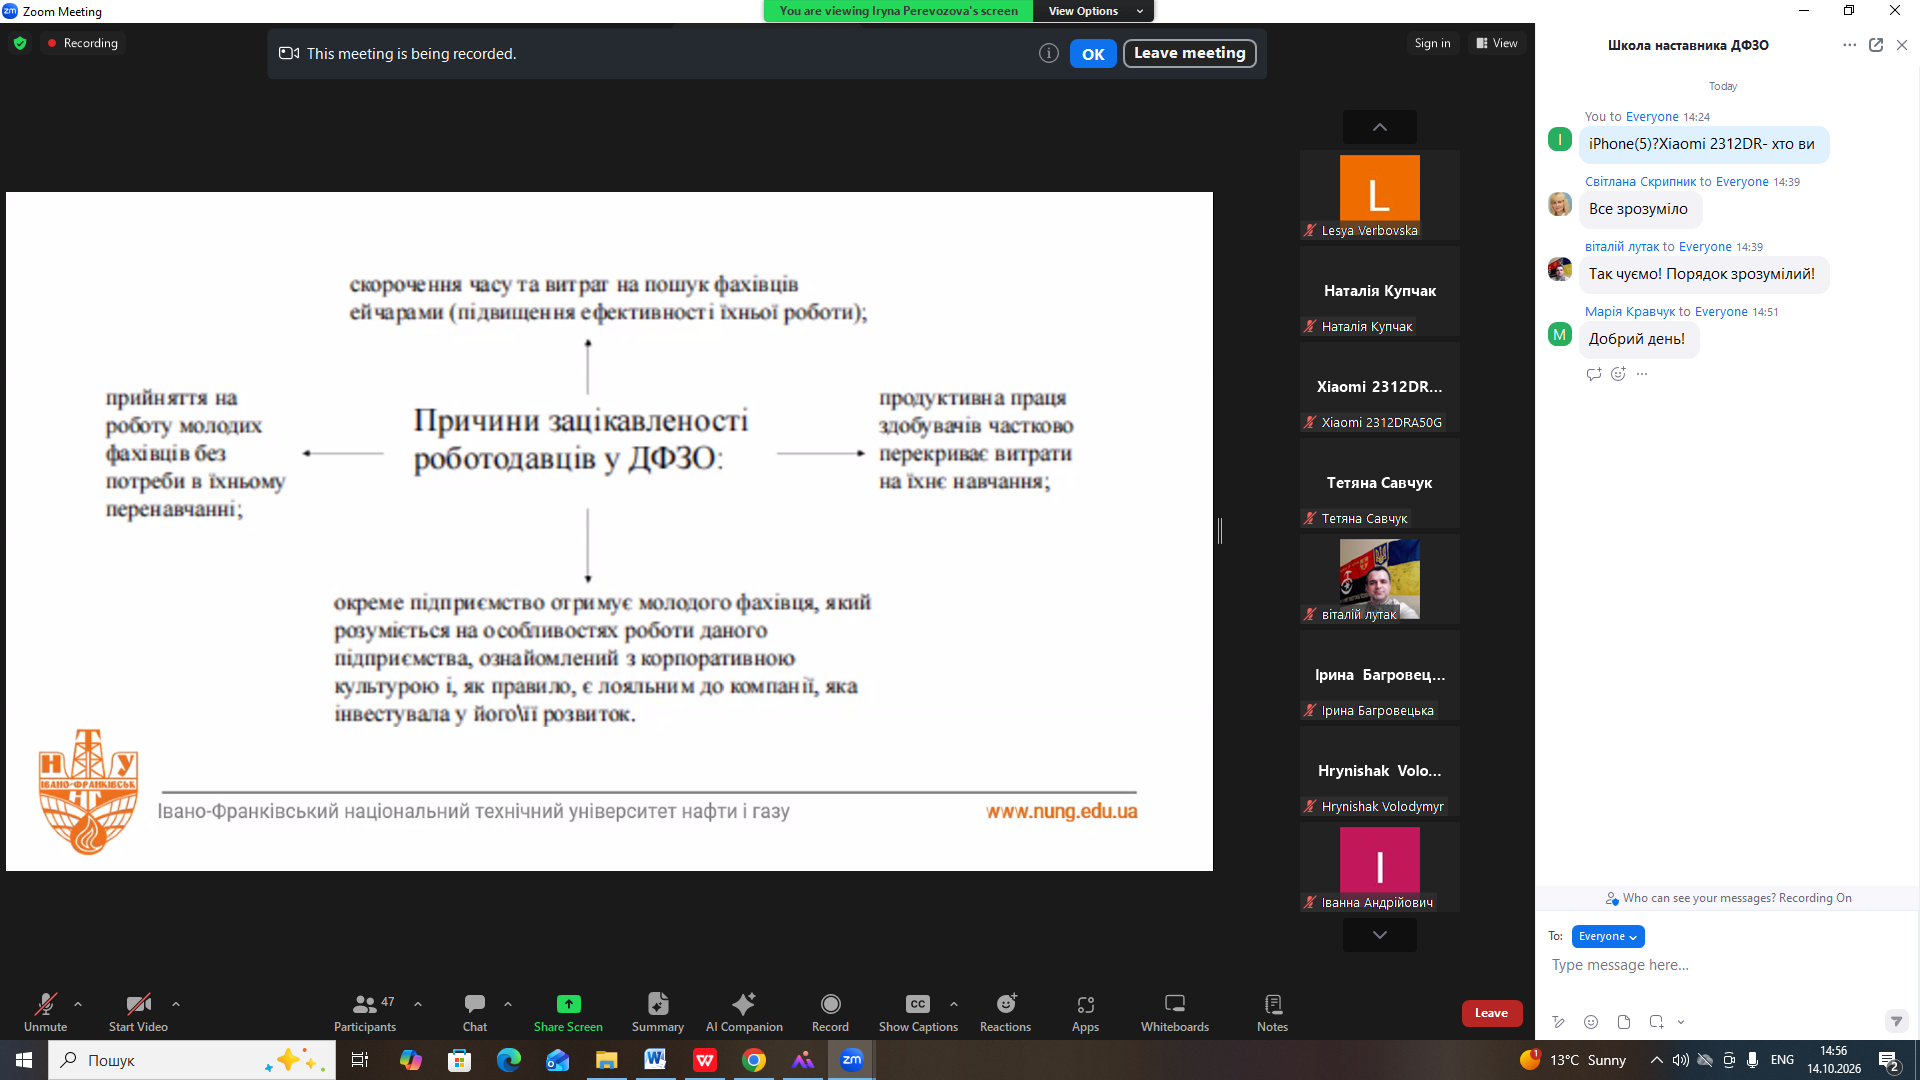1920x1080 pixels.
Task: Unmute the microphone
Action: coord(45,1012)
